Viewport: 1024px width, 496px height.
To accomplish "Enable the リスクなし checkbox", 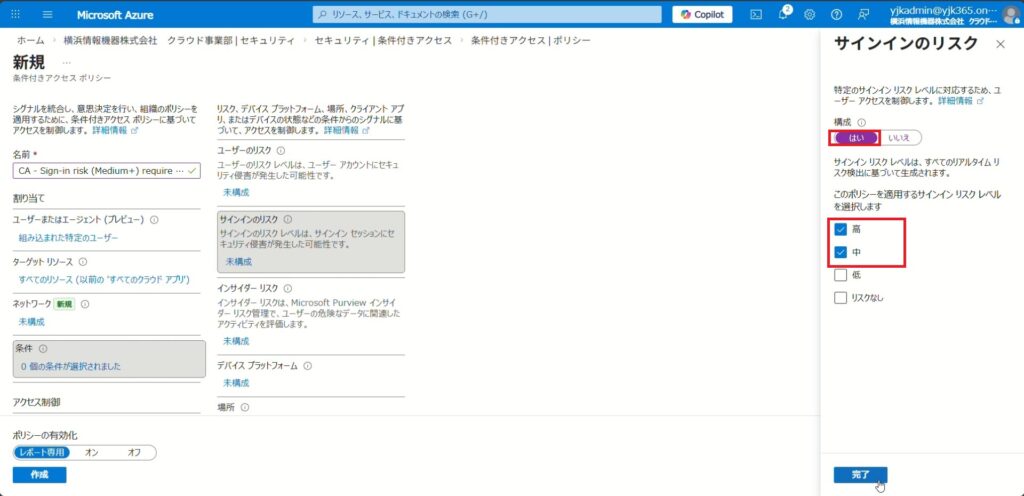I will (x=841, y=297).
